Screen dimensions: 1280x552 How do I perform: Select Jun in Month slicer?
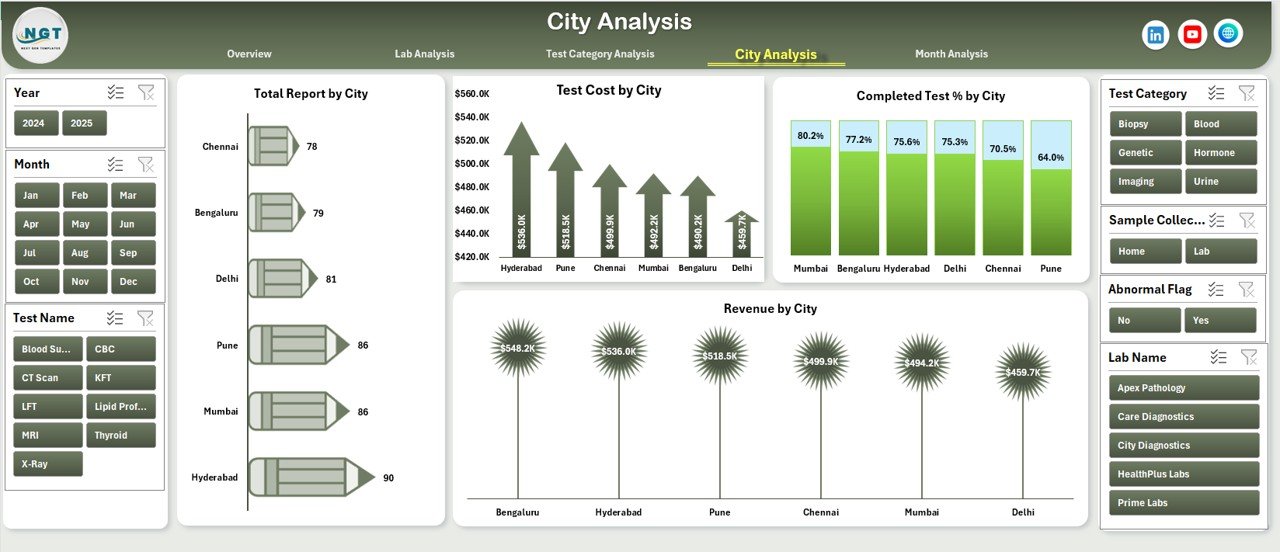pos(133,224)
